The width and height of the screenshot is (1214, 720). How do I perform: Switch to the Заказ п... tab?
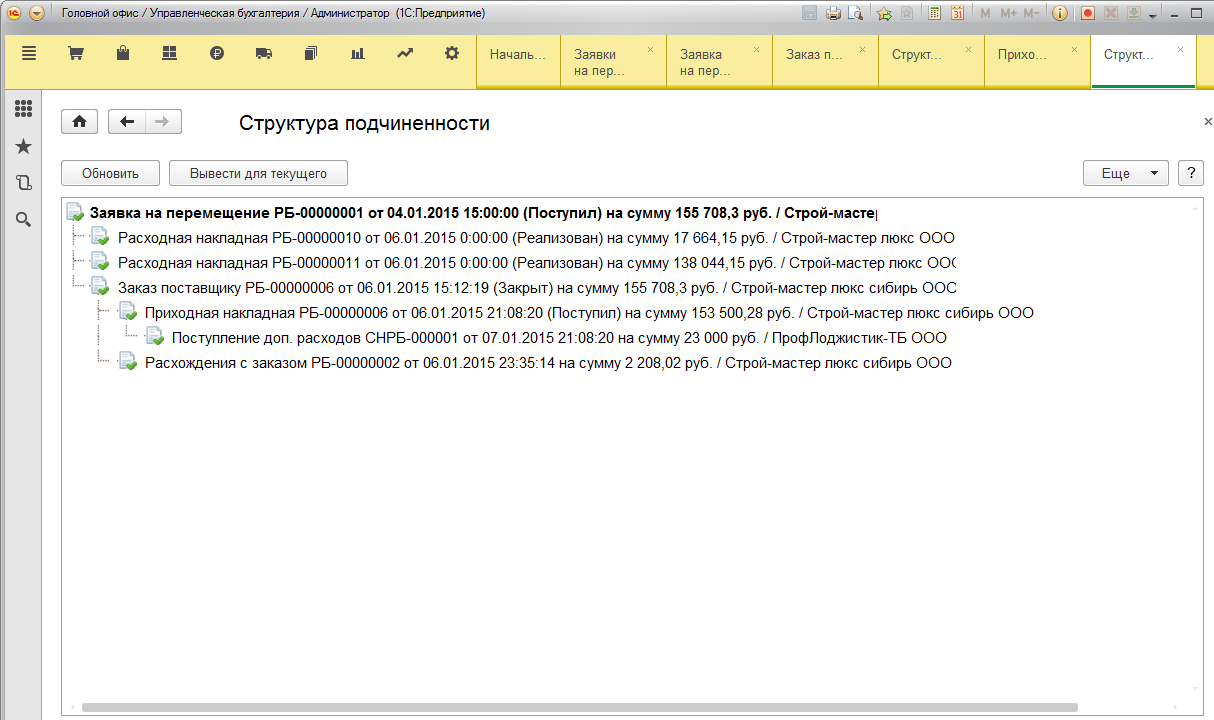coord(818,55)
